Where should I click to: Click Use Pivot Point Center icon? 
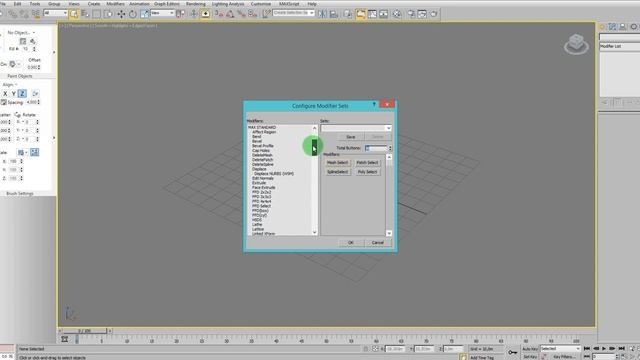click(180, 14)
